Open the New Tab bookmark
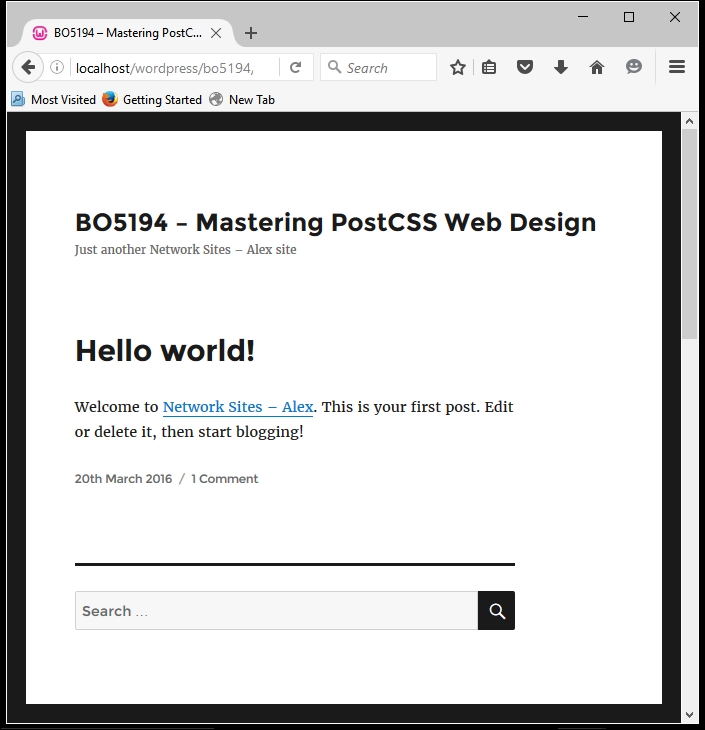This screenshot has width=705, height=730. pos(242,100)
